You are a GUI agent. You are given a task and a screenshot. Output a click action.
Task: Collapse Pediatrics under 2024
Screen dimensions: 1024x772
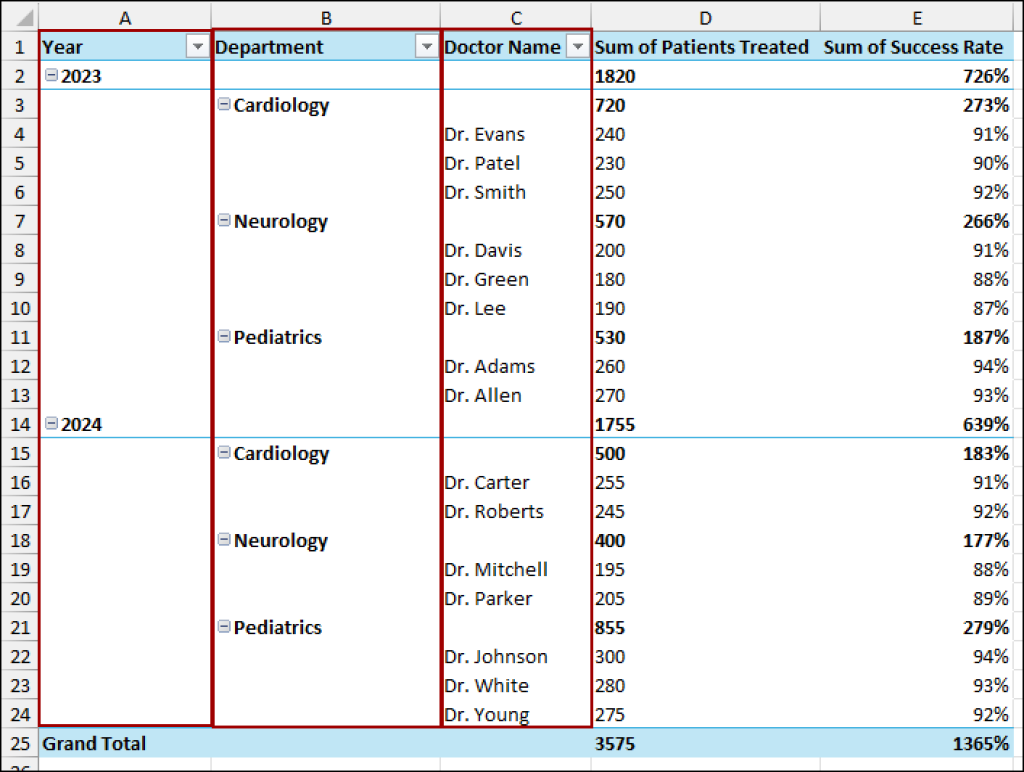click(224, 627)
